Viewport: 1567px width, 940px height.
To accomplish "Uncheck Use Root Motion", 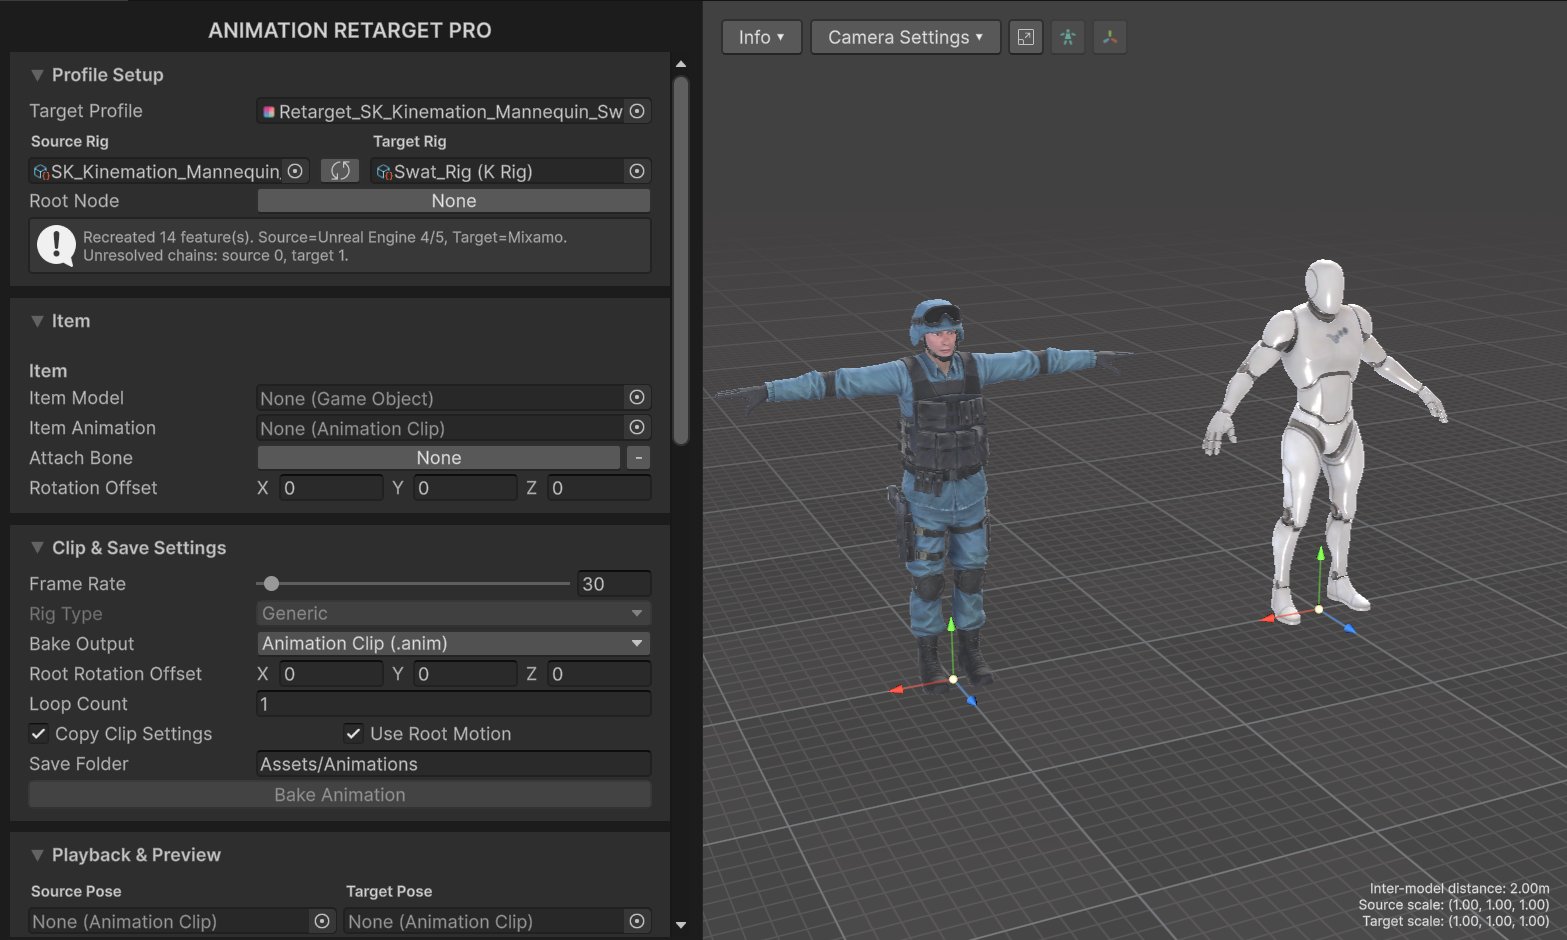I will (x=353, y=733).
